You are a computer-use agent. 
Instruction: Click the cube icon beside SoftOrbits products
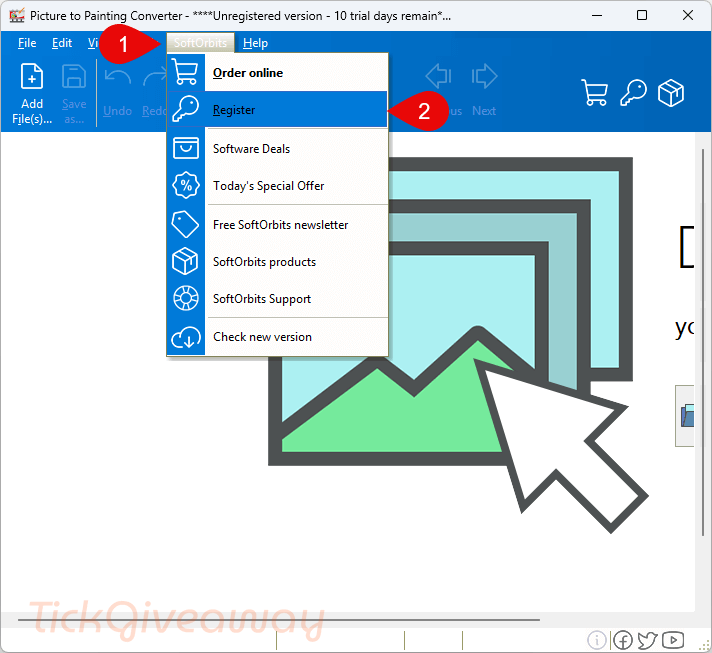click(185, 262)
